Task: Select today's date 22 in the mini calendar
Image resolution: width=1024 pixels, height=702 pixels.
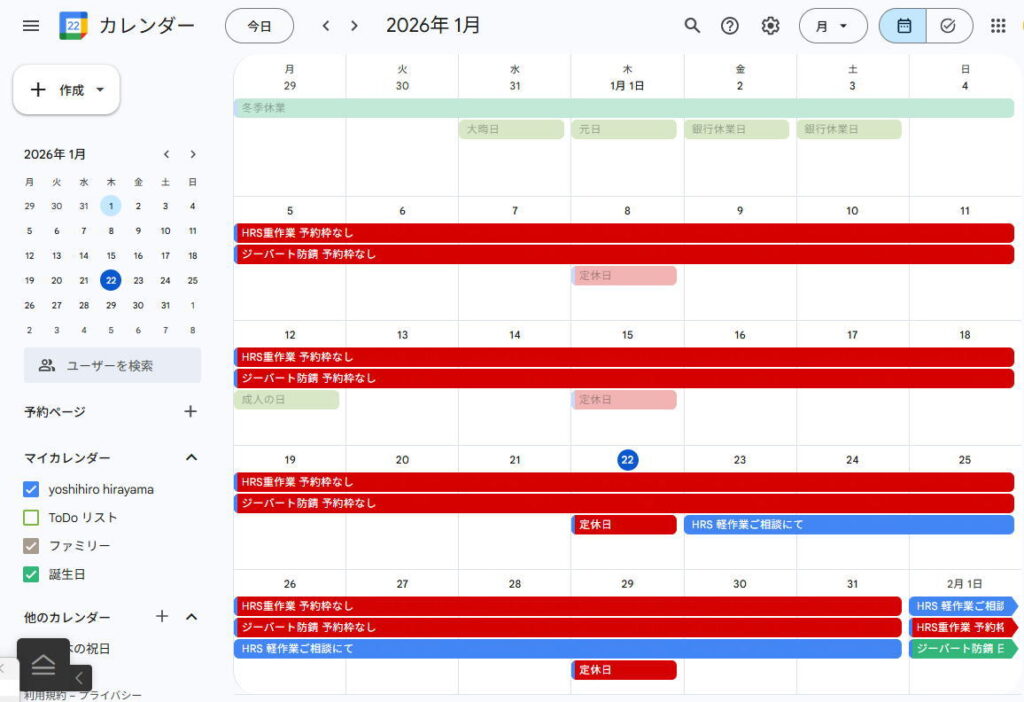Action: point(110,280)
